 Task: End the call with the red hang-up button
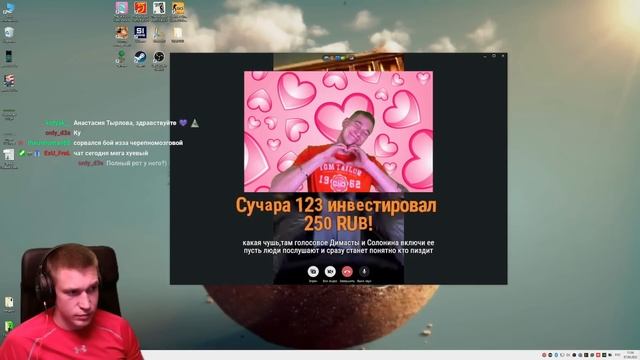click(x=347, y=271)
